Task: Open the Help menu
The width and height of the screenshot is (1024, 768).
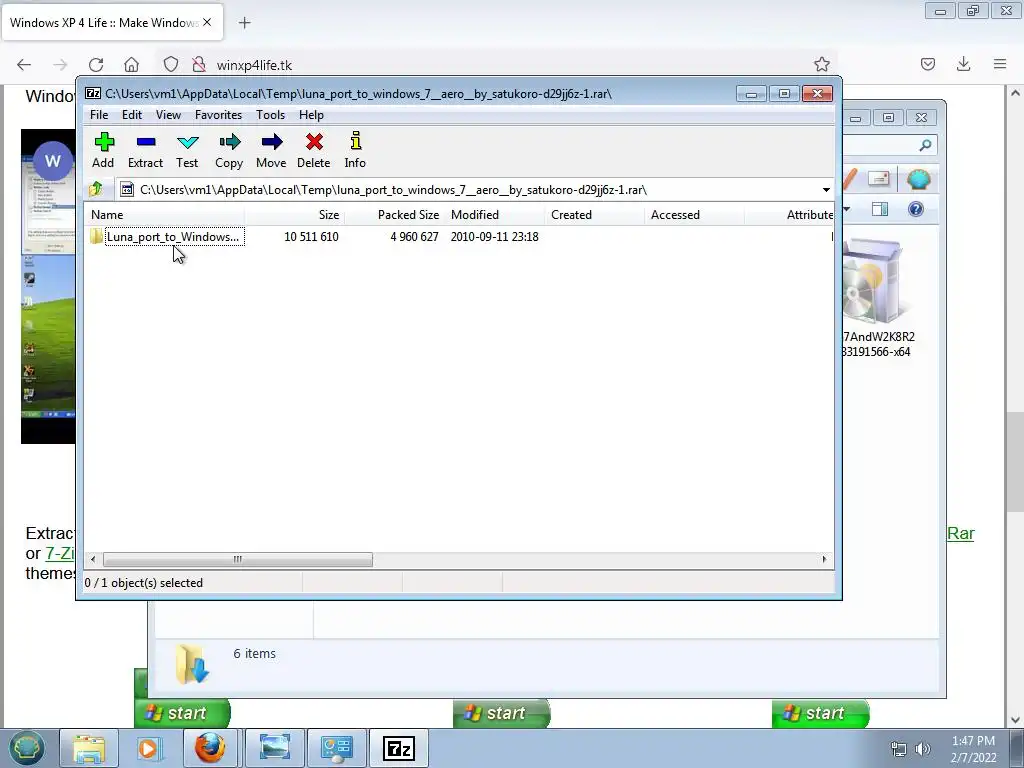Action: pyautogui.click(x=312, y=115)
